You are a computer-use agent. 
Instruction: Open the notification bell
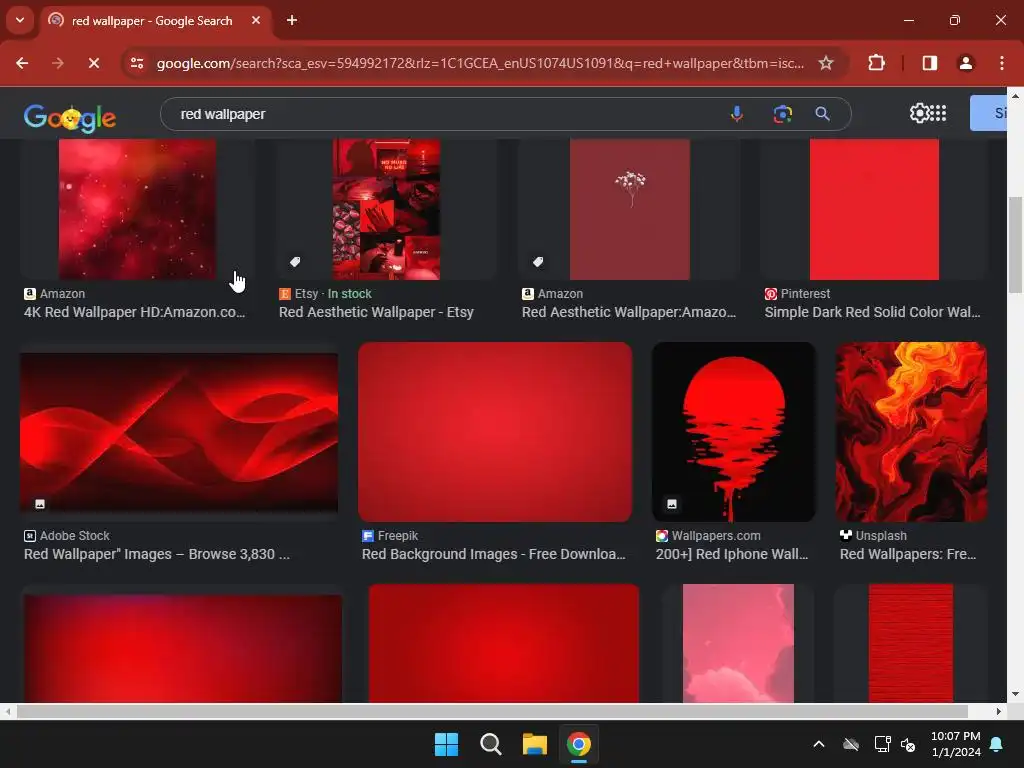[x=997, y=744]
